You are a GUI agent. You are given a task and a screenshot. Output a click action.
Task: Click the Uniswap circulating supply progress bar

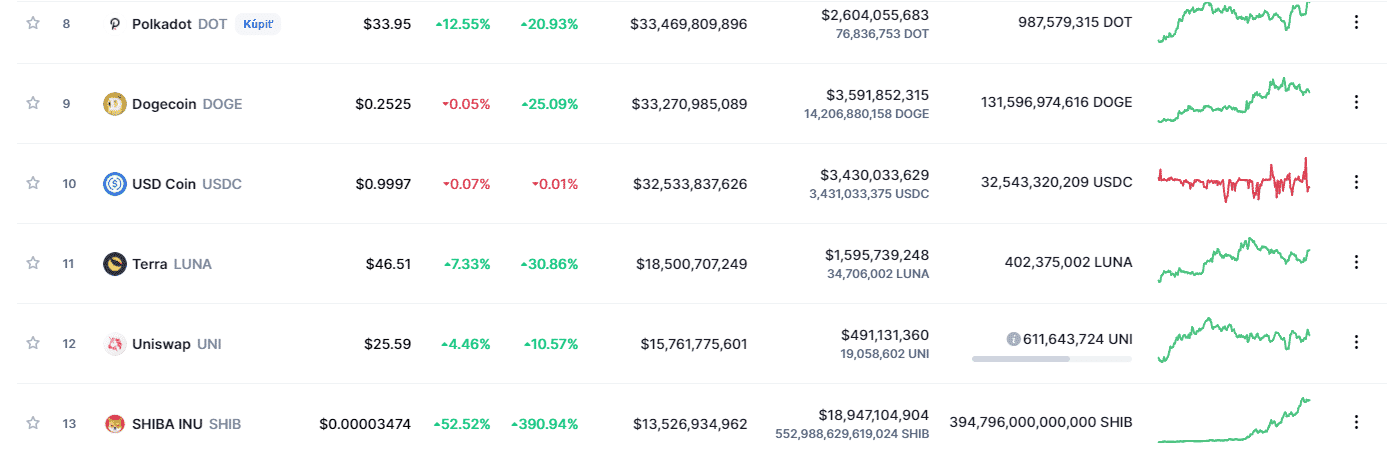(x=1051, y=358)
